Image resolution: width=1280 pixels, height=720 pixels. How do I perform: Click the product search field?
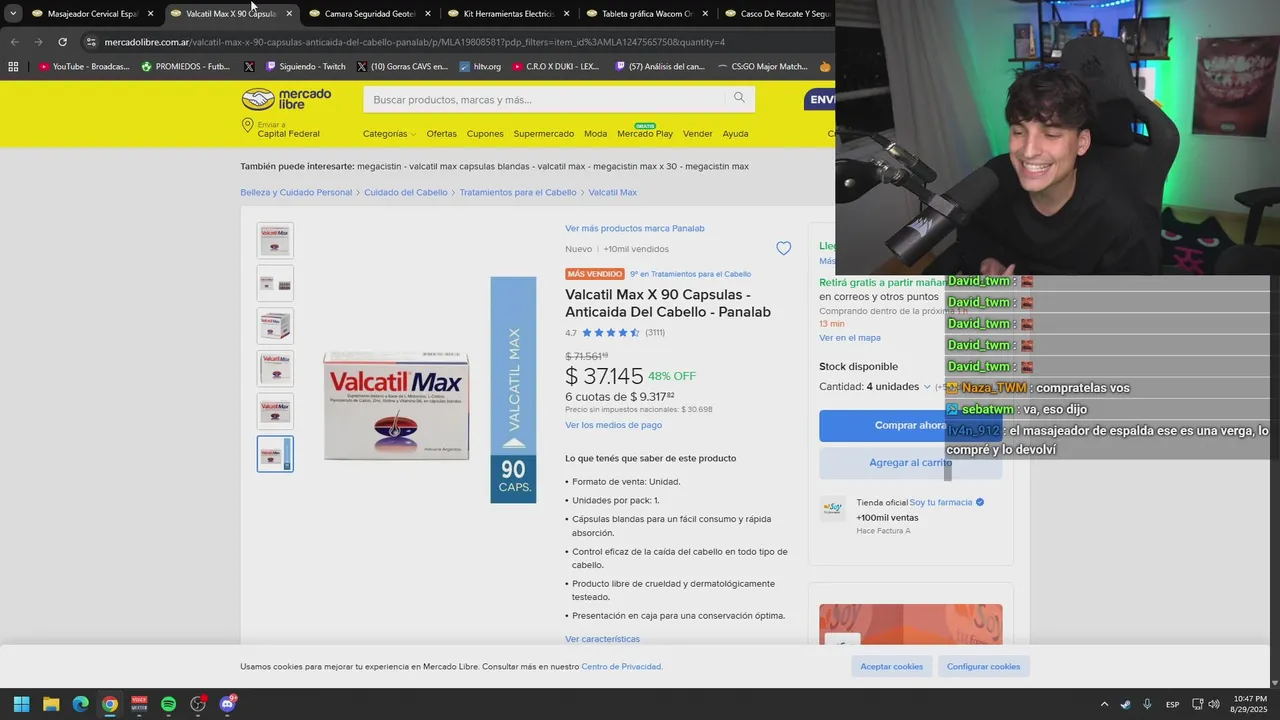click(x=543, y=99)
